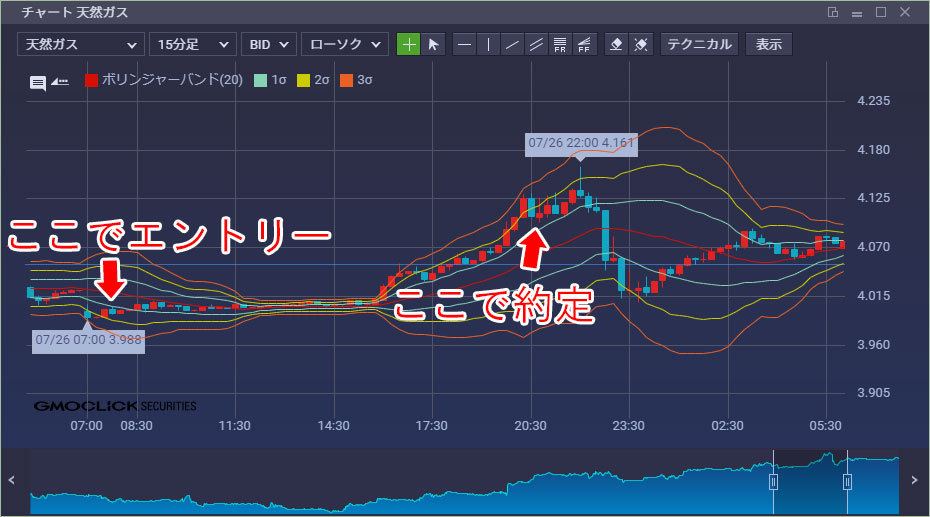Click the 07:00 time axis label
This screenshot has width=930, height=517.
(87, 426)
